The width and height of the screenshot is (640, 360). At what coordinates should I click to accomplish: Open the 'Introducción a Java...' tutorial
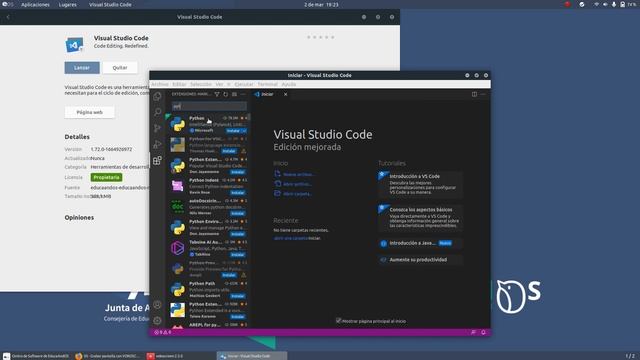[420, 243]
